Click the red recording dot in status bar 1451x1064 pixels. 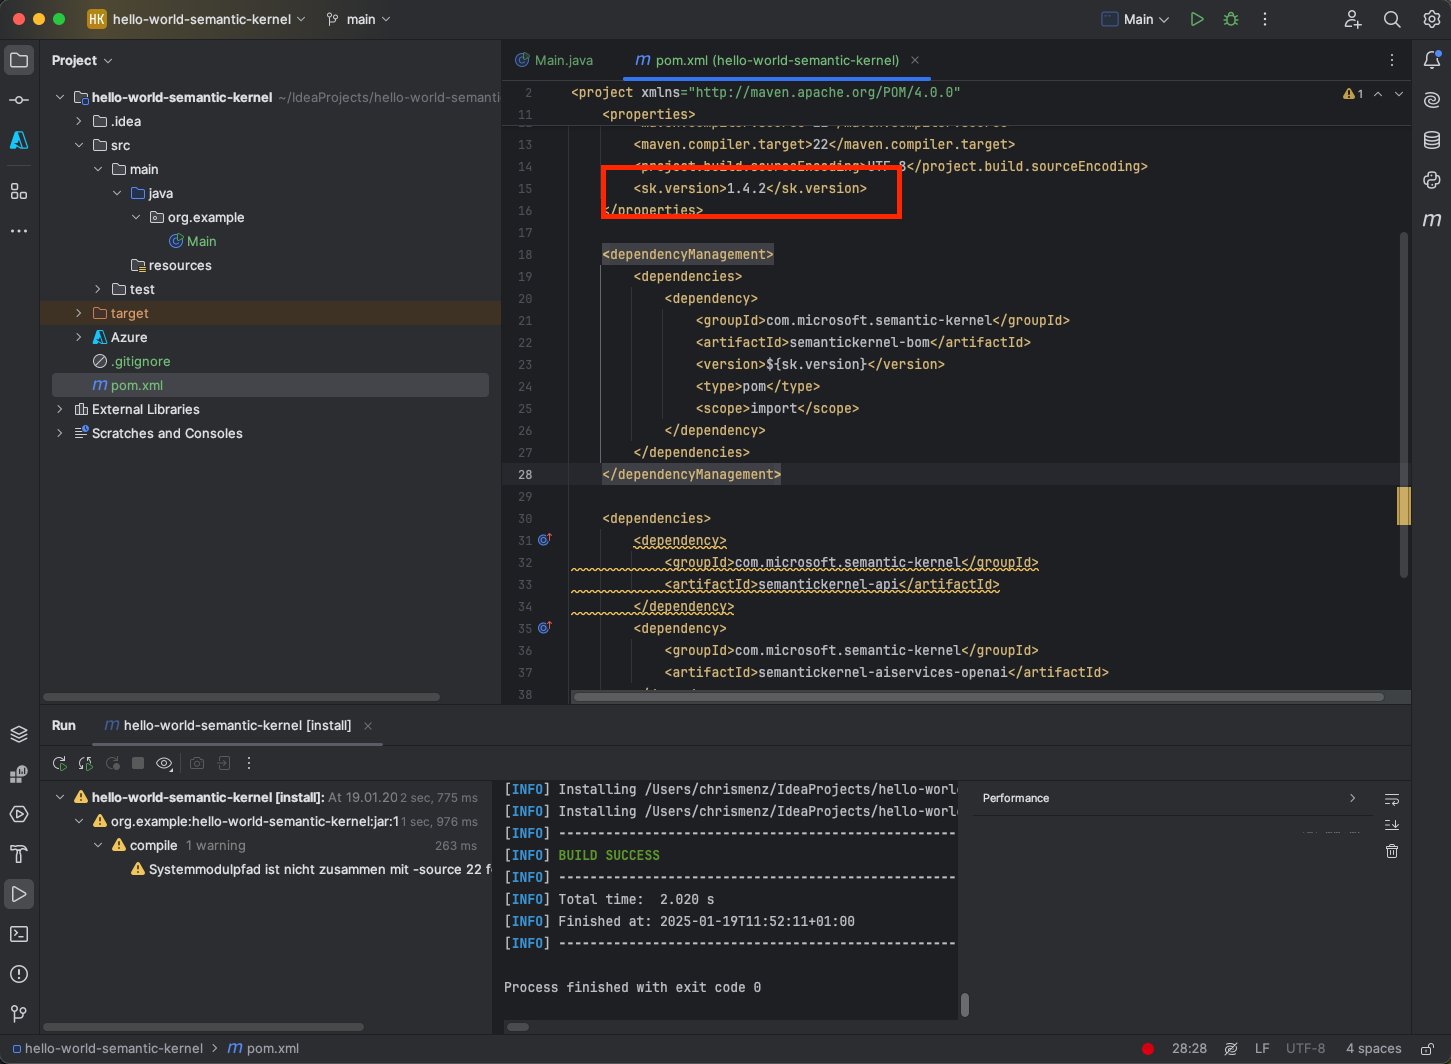click(x=1148, y=1048)
